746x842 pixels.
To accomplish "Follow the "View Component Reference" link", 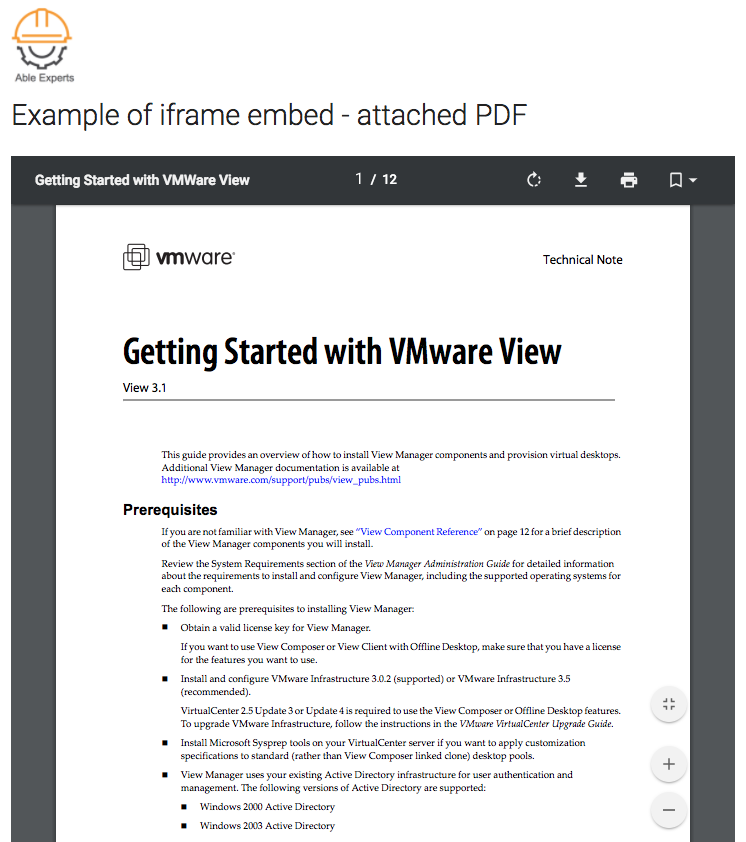I will (419, 532).
